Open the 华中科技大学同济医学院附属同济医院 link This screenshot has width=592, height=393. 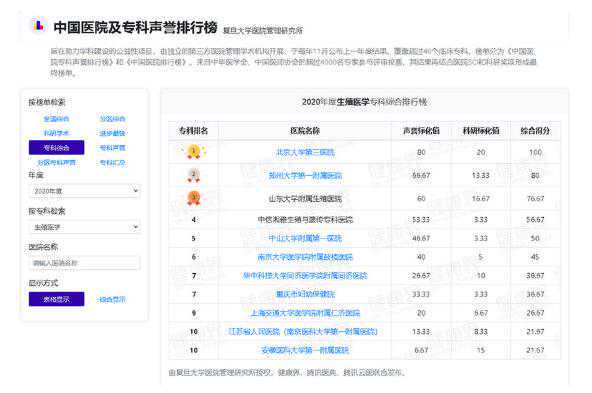point(305,276)
